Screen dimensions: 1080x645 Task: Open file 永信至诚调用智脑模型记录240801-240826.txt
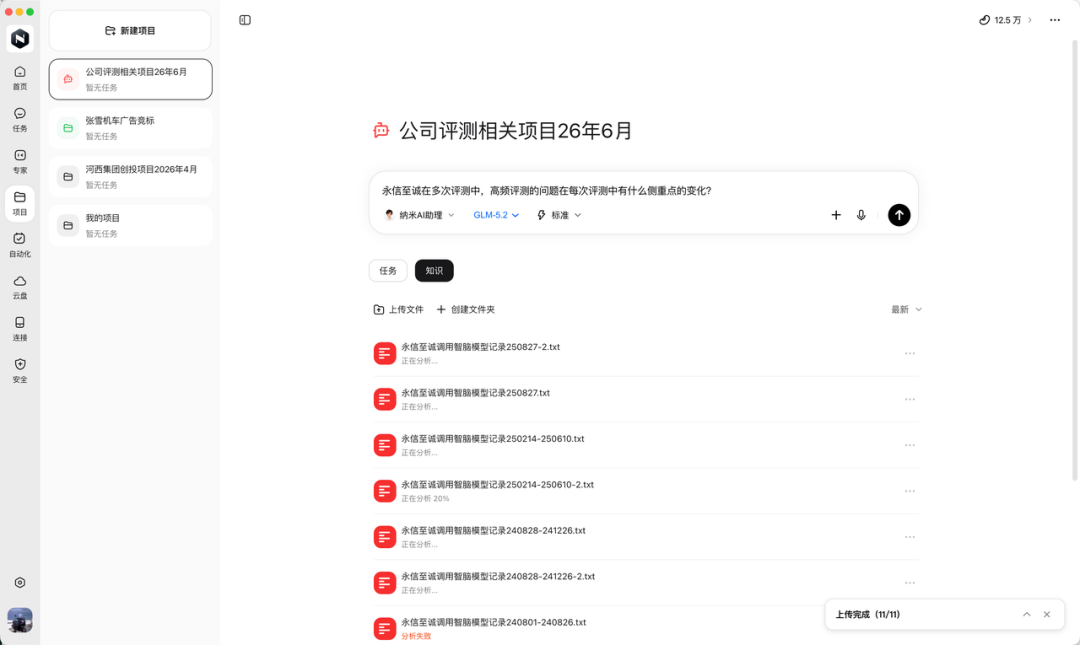pos(493,622)
